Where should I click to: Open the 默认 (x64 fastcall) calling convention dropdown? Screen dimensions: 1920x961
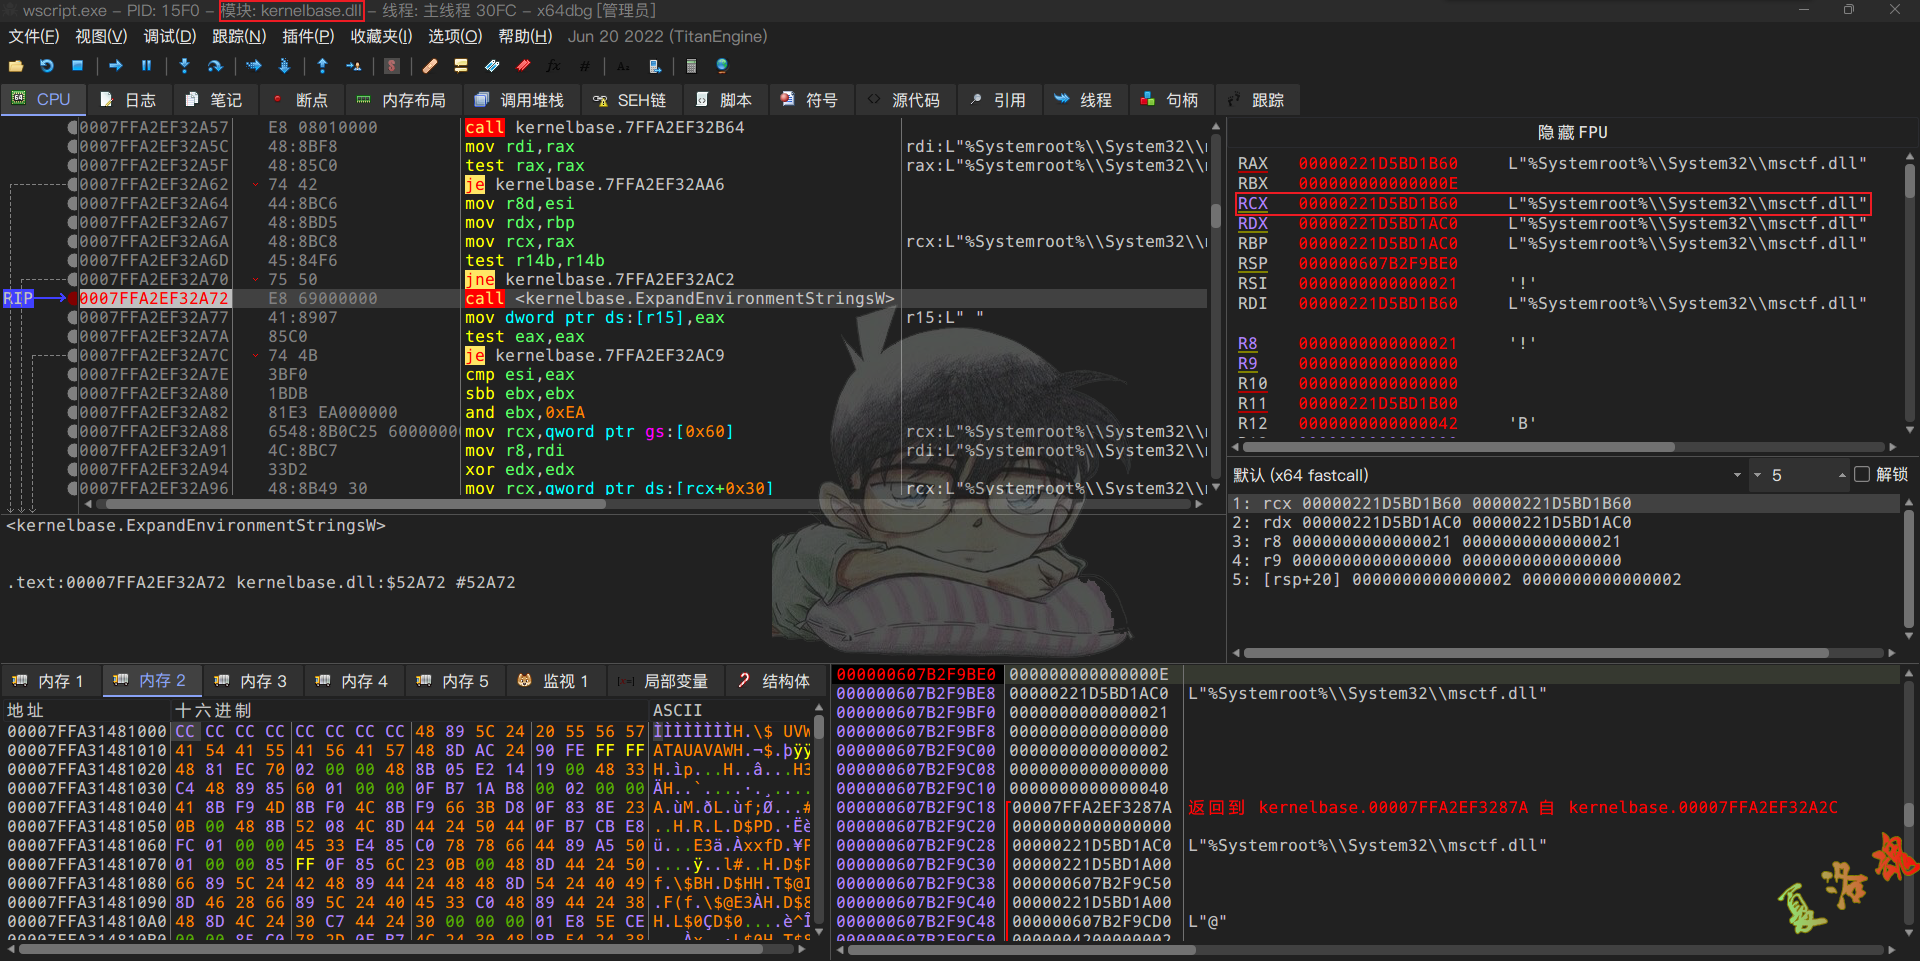1488,475
